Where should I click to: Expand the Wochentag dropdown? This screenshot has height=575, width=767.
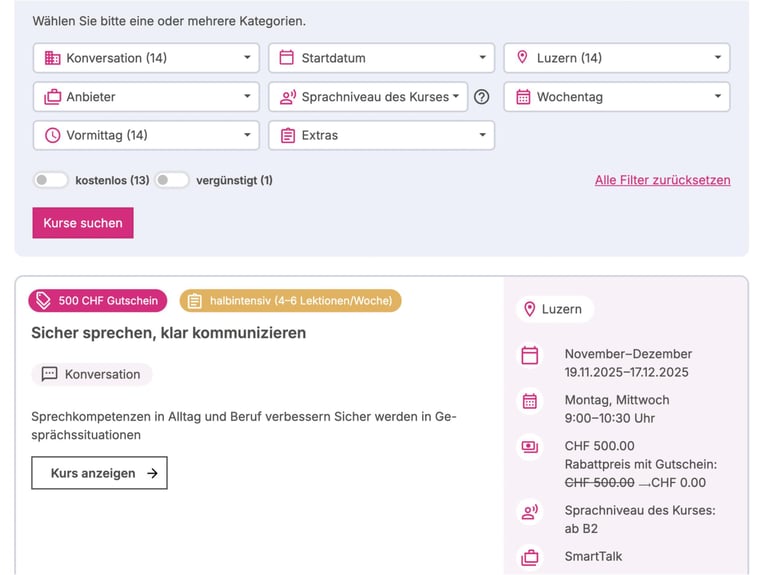[616, 97]
